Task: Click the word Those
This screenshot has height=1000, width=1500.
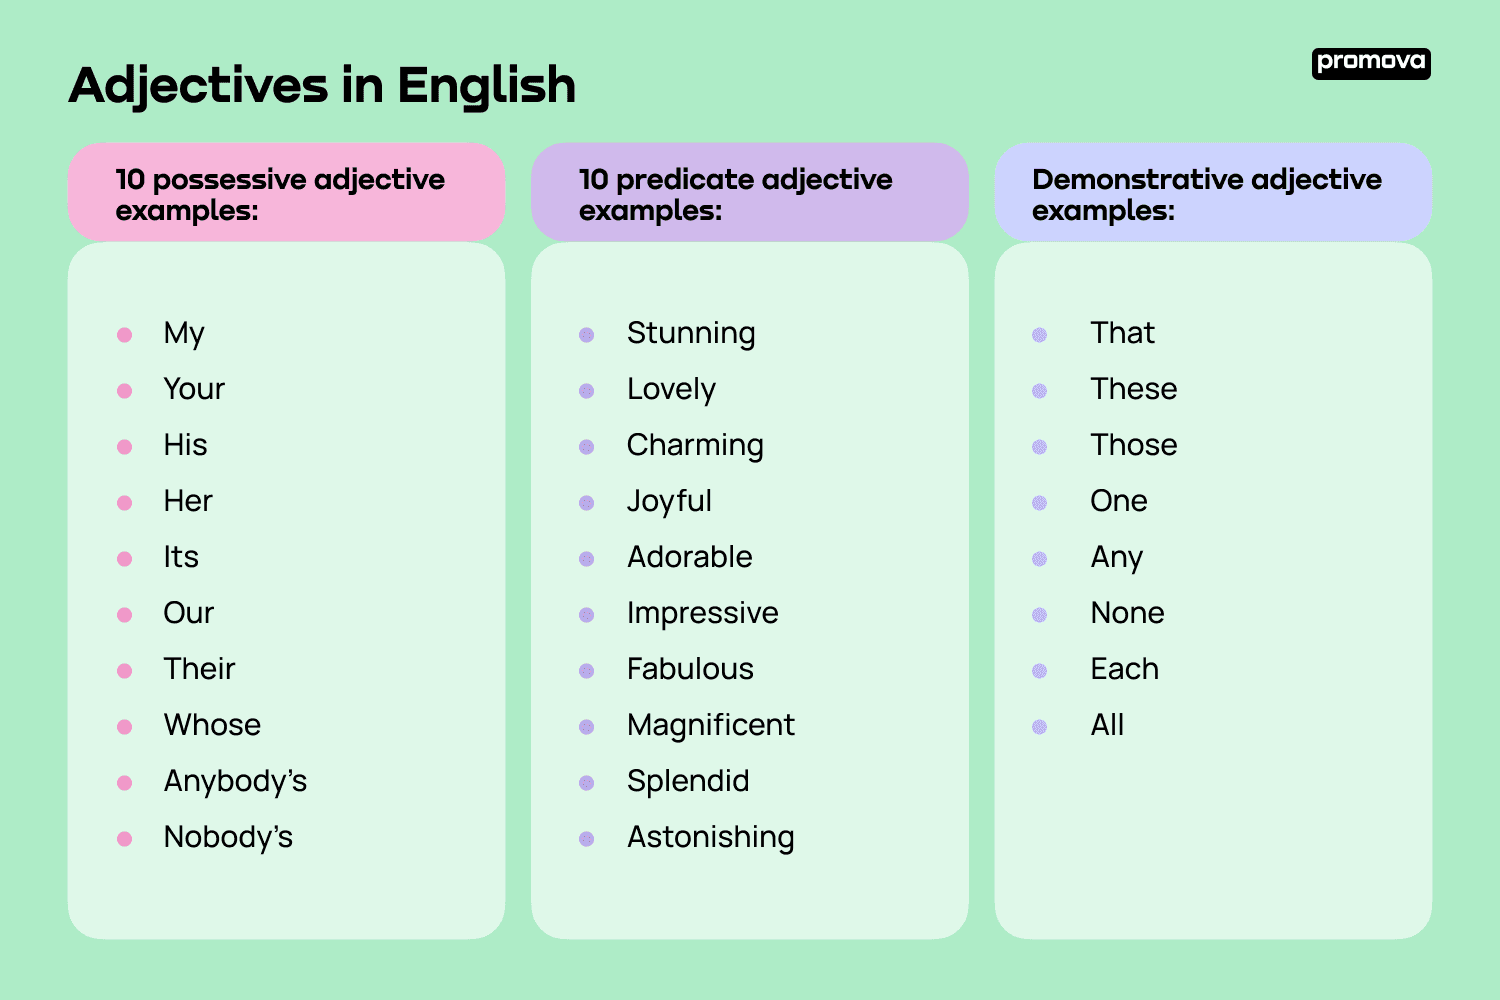Action: point(1133,445)
